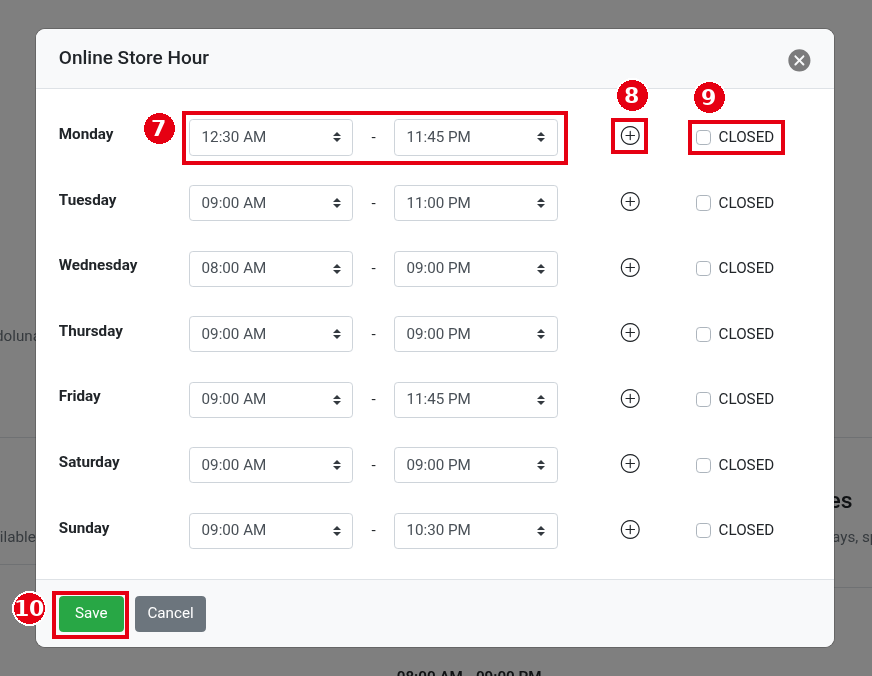The width and height of the screenshot is (872, 676).
Task: Mark Monday as CLOSED
Action: 703,137
